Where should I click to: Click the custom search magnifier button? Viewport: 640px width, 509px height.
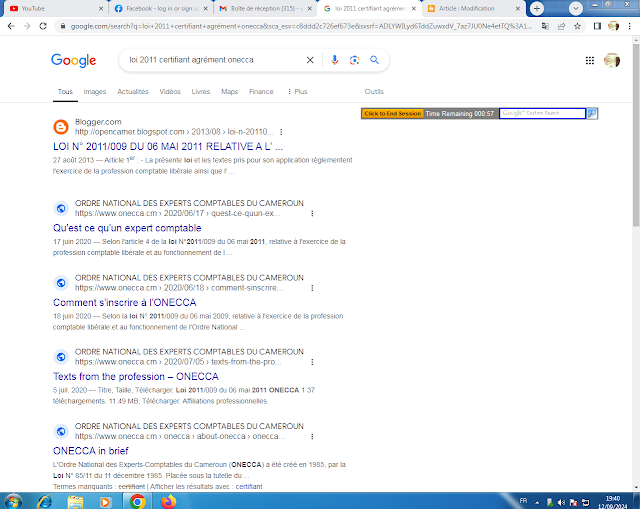[x=592, y=113]
